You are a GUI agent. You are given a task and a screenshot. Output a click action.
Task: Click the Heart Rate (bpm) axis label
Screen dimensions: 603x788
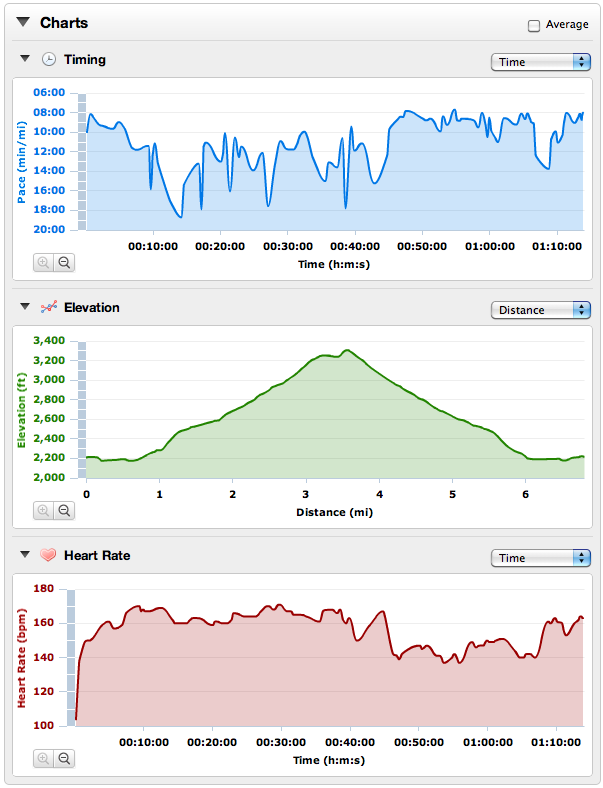click(x=21, y=658)
